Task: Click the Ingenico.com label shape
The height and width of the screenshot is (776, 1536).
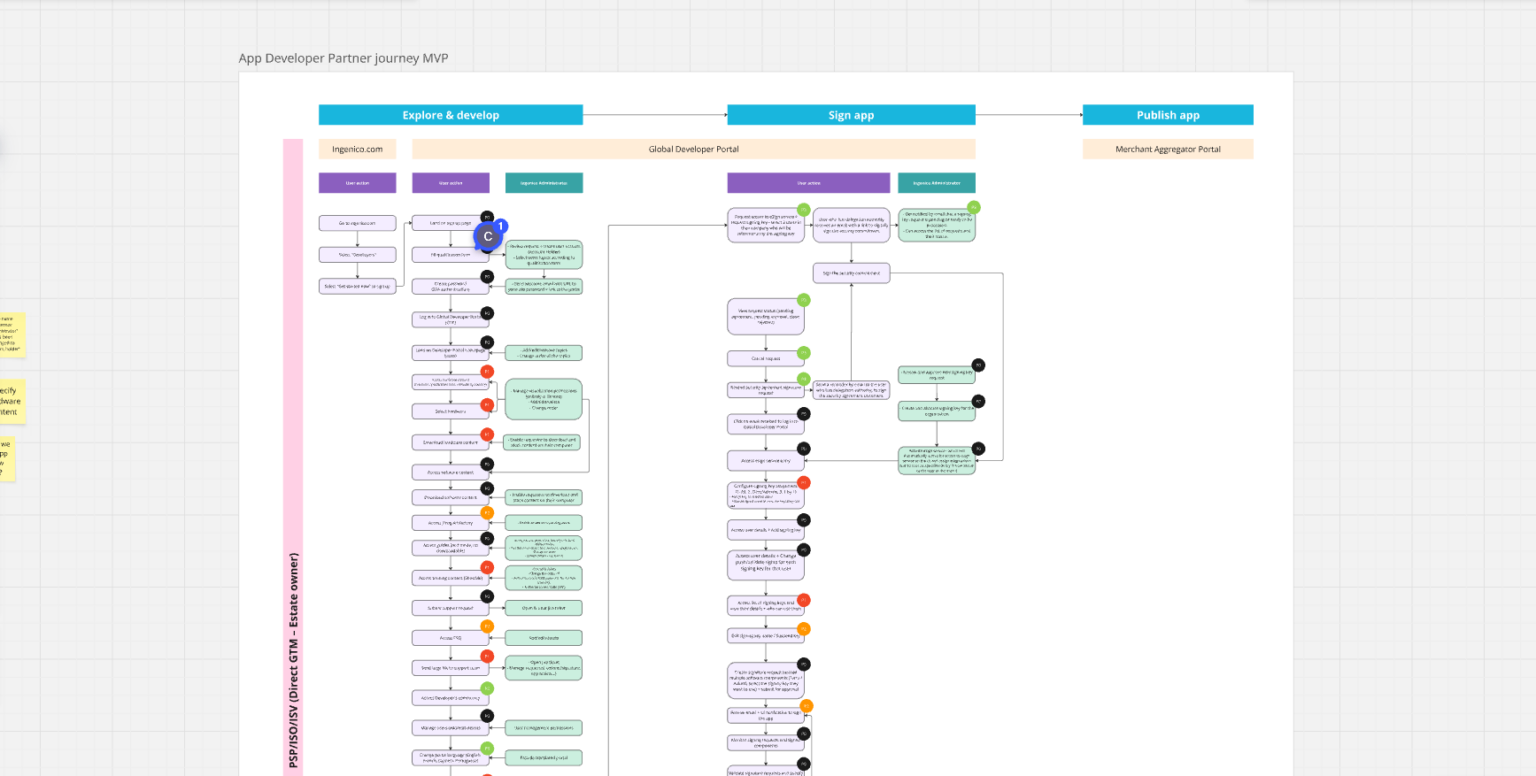Action: click(357, 148)
